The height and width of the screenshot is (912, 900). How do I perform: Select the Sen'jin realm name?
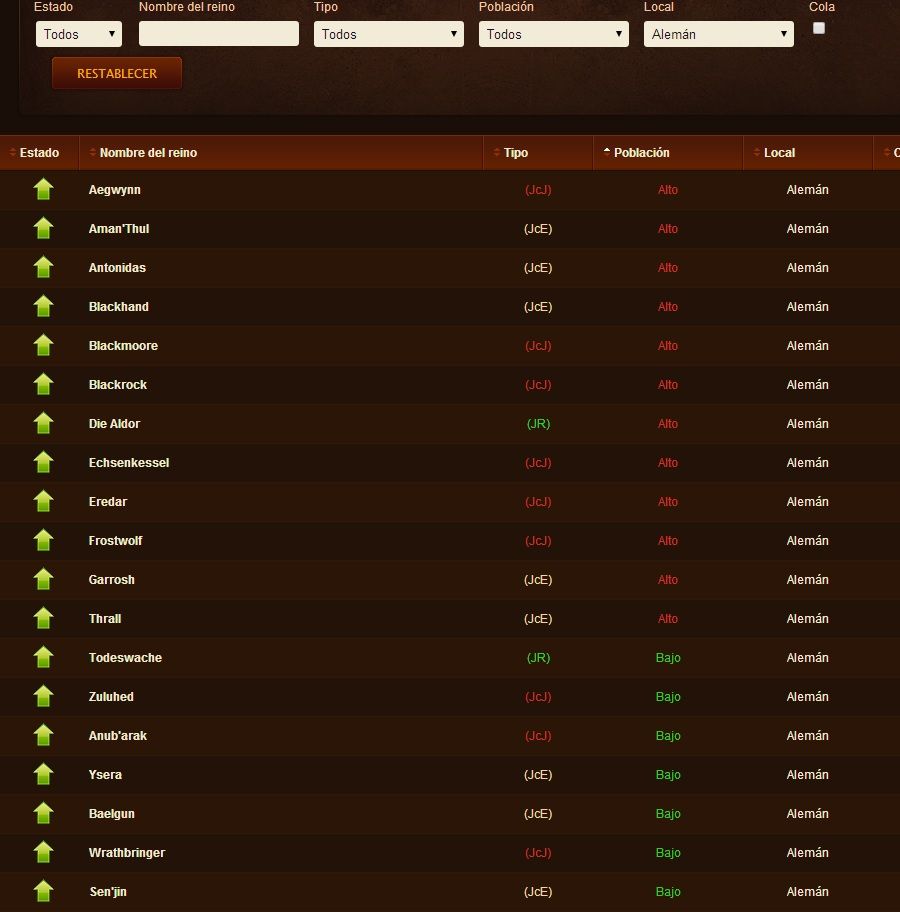(108, 891)
